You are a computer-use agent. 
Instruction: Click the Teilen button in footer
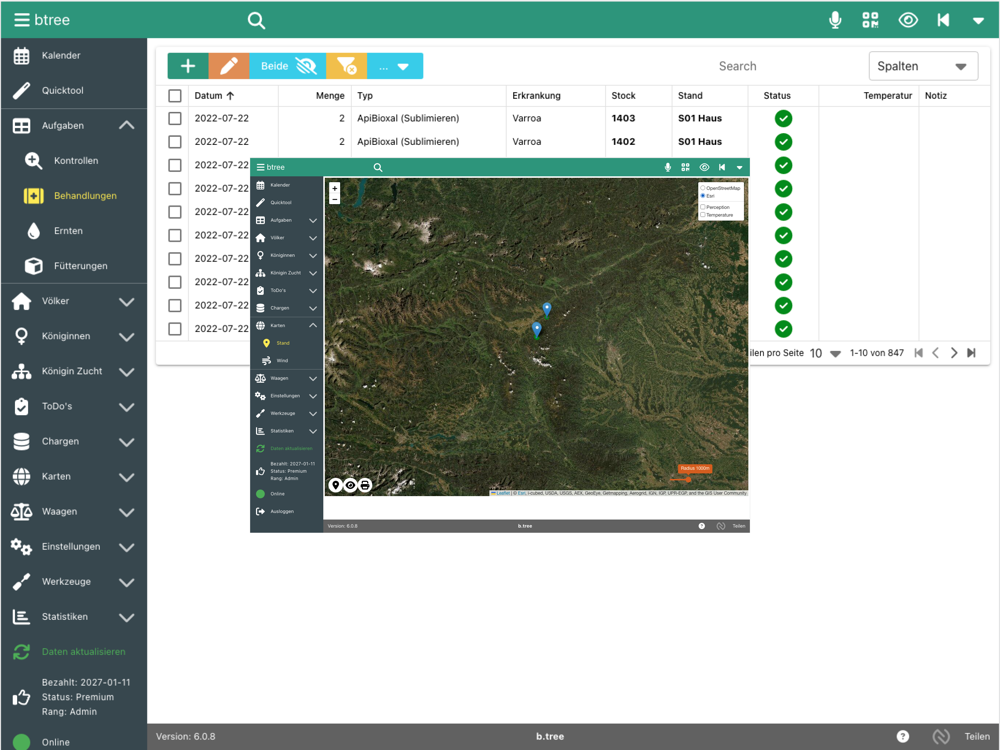coord(977,737)
